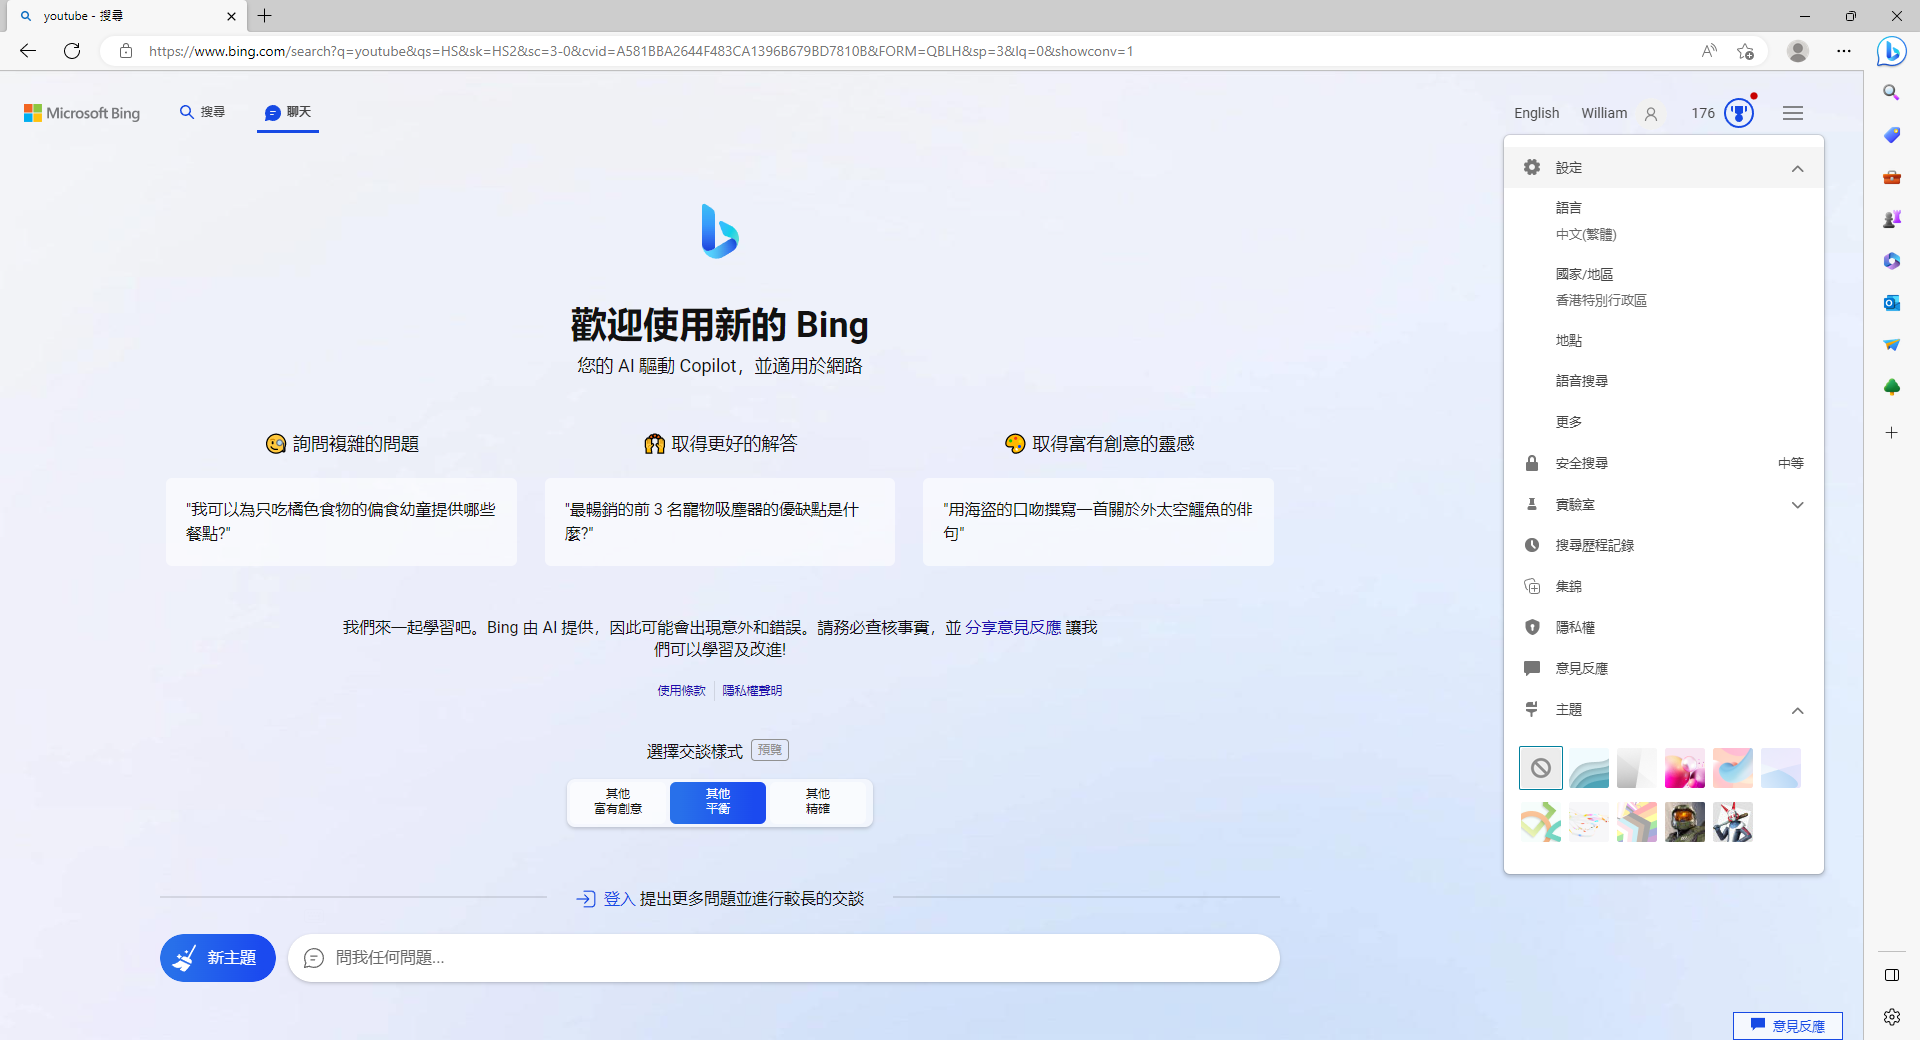
Task: Switch to the 搜尋 tab
Action: 202,112
